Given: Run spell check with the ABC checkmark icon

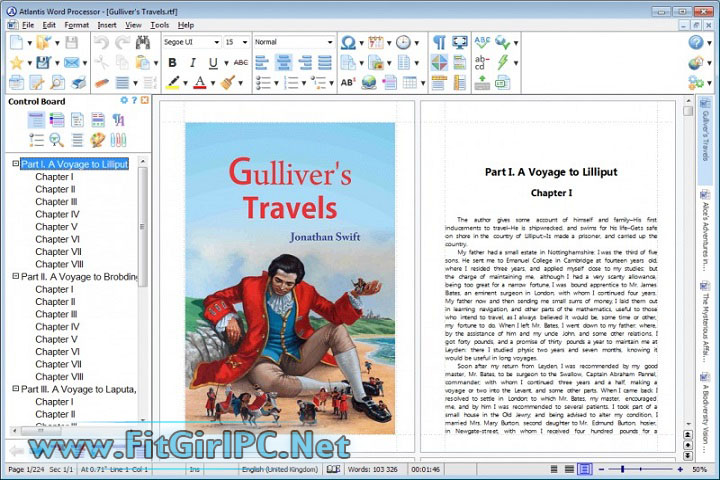Looking at the screenshot, I should click(482, 42).
